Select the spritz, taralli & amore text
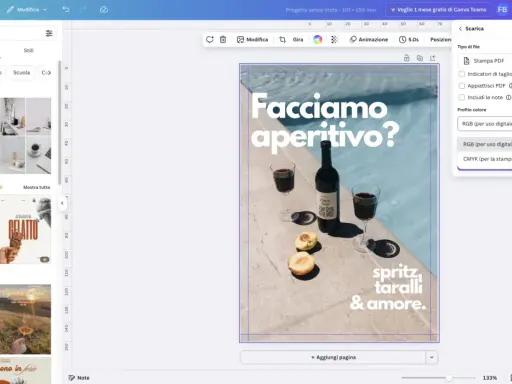Viewport: 512px width, 384px height. [388, 288]
